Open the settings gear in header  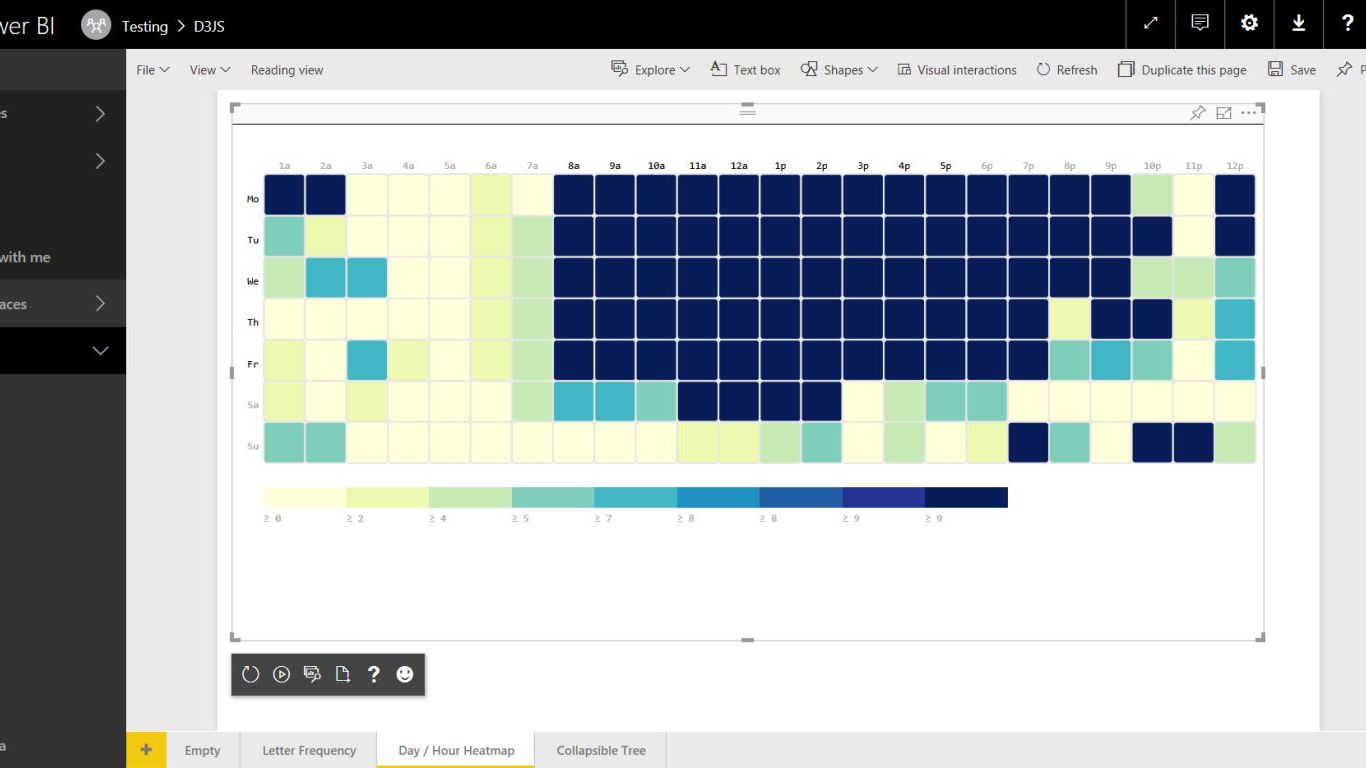(1249, 23)
